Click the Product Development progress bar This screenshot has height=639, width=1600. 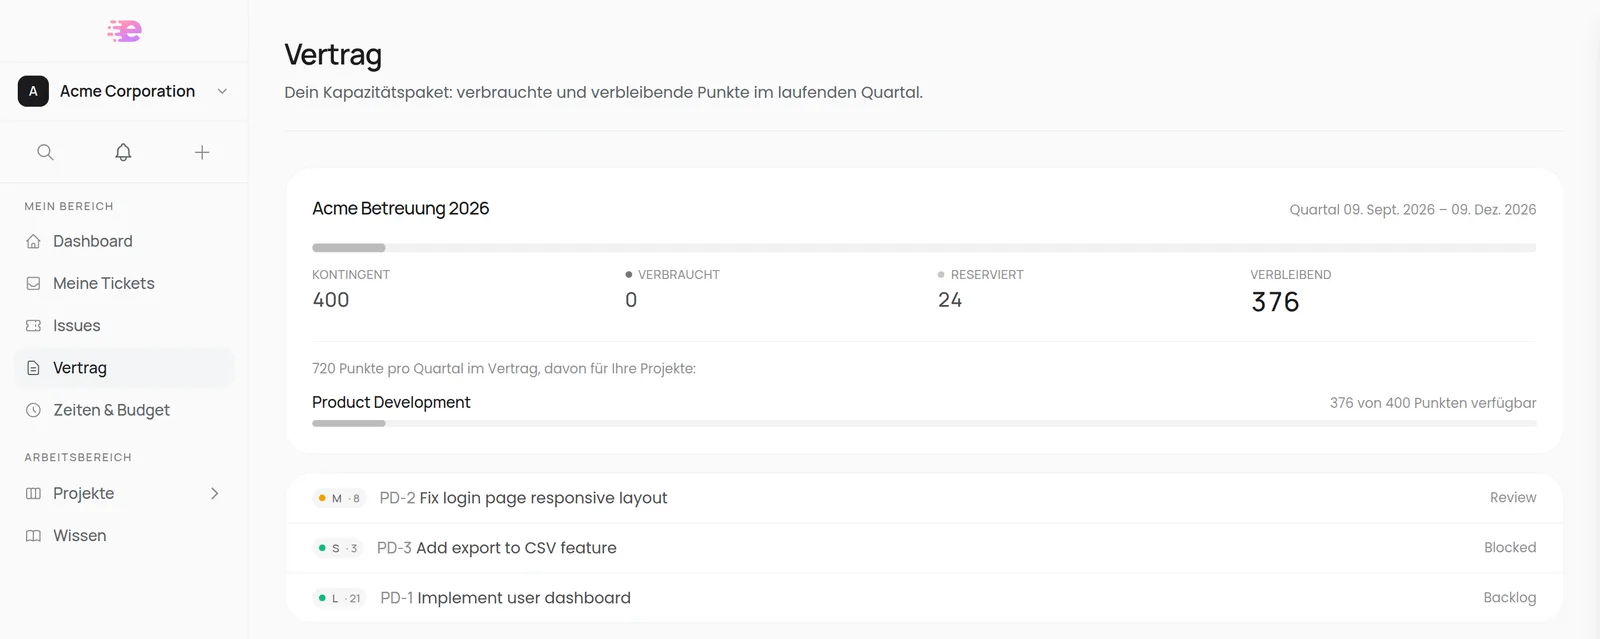point(924,424)
